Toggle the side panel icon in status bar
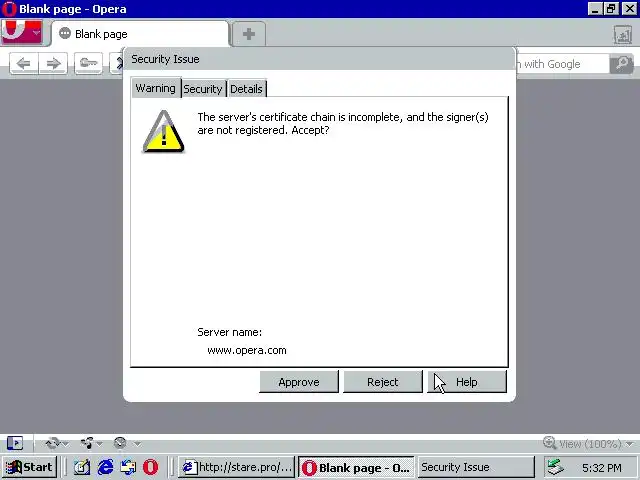This screenshot has width=640, height=480. point(15,443)
